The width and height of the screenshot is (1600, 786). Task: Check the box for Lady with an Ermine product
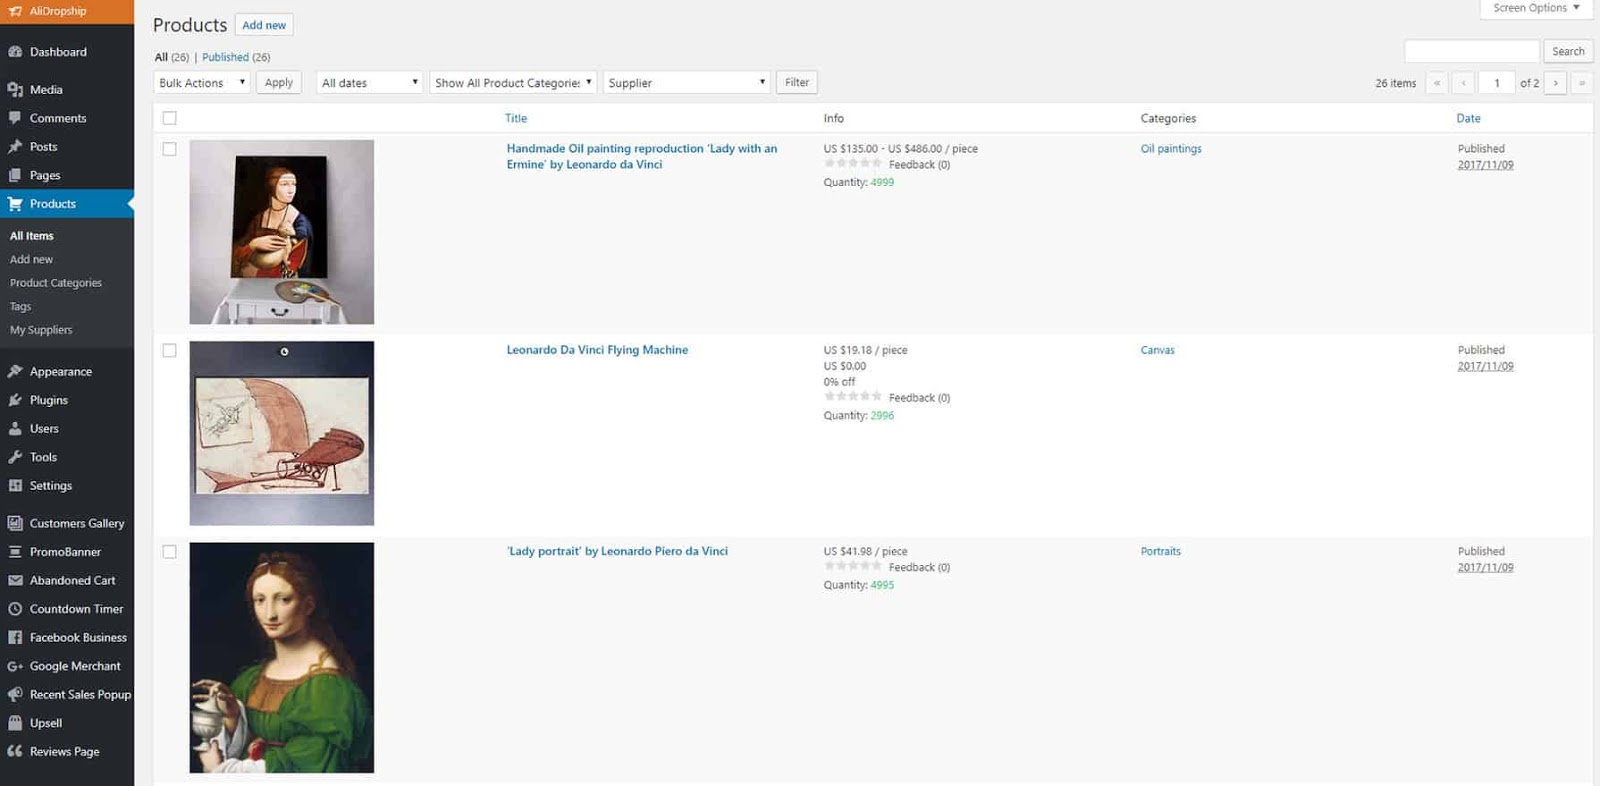170,149
